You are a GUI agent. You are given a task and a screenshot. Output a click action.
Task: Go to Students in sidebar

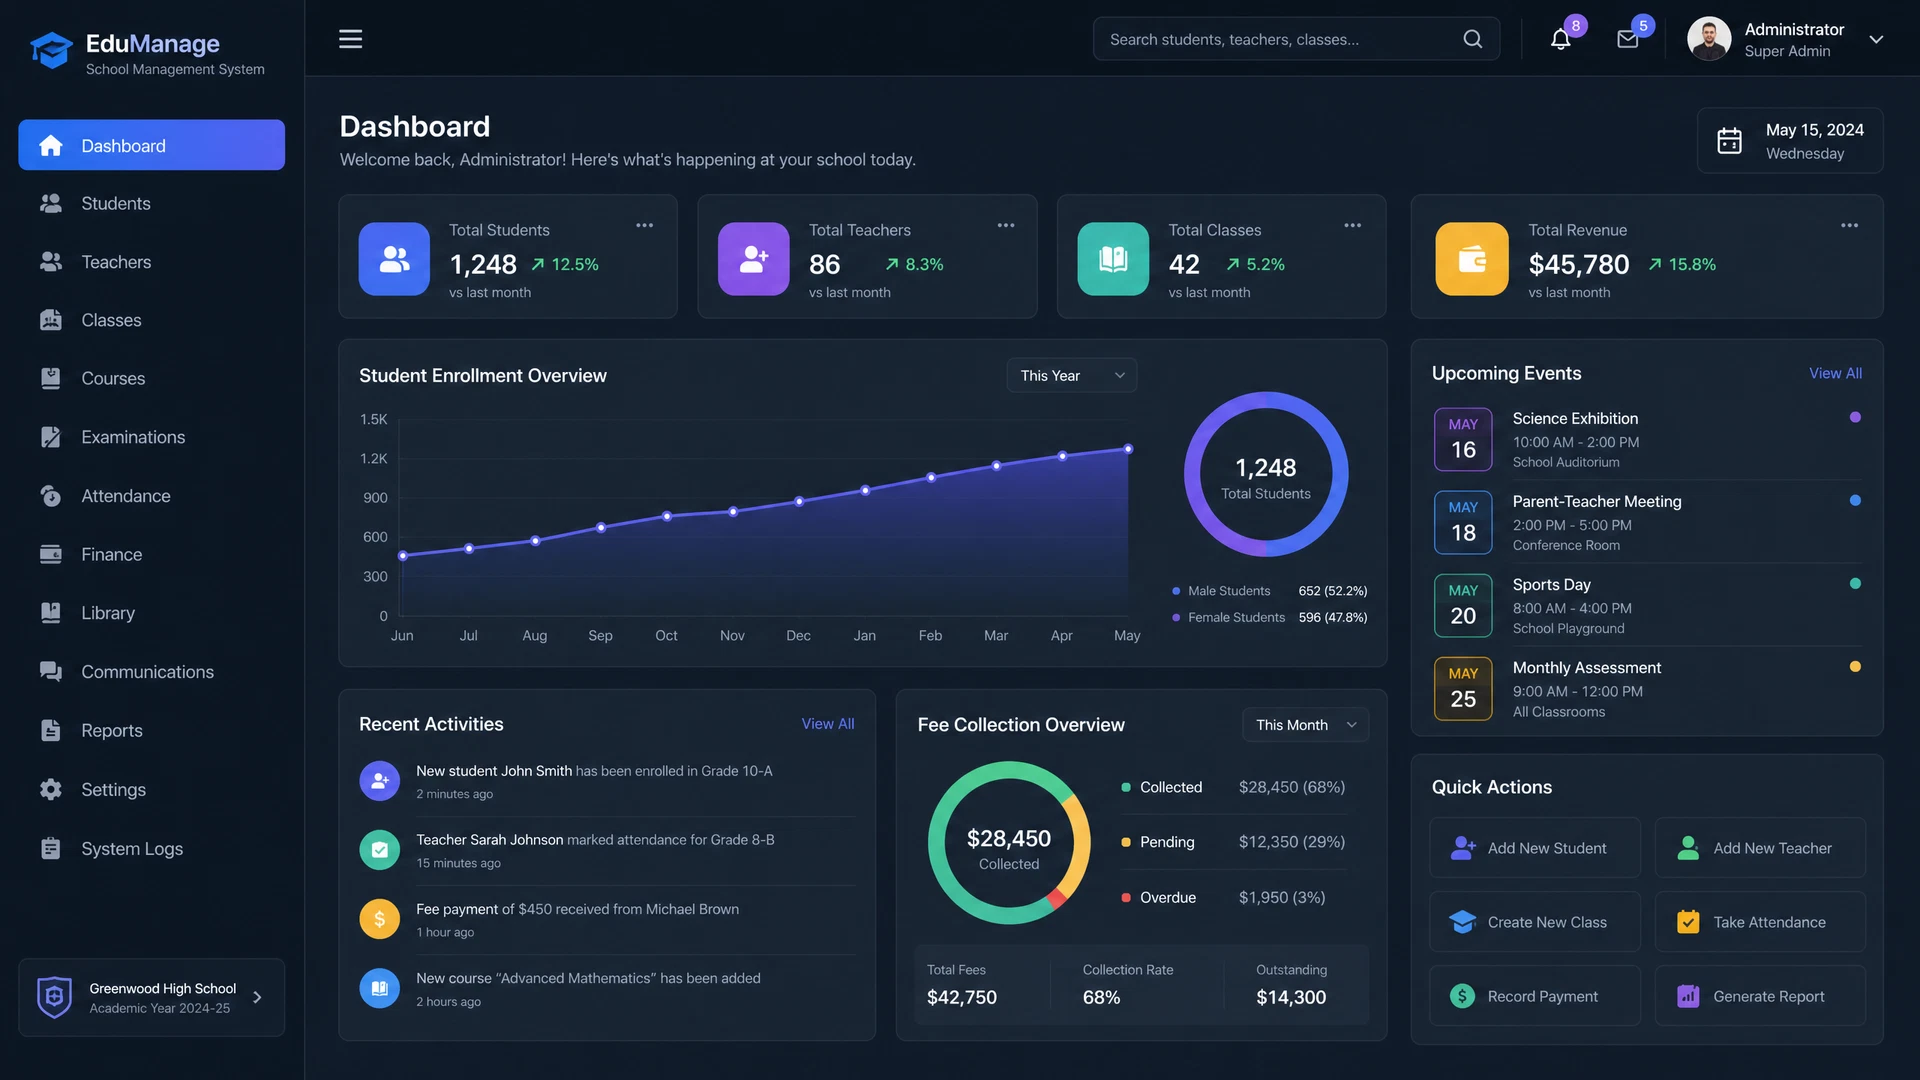point(151,203)
